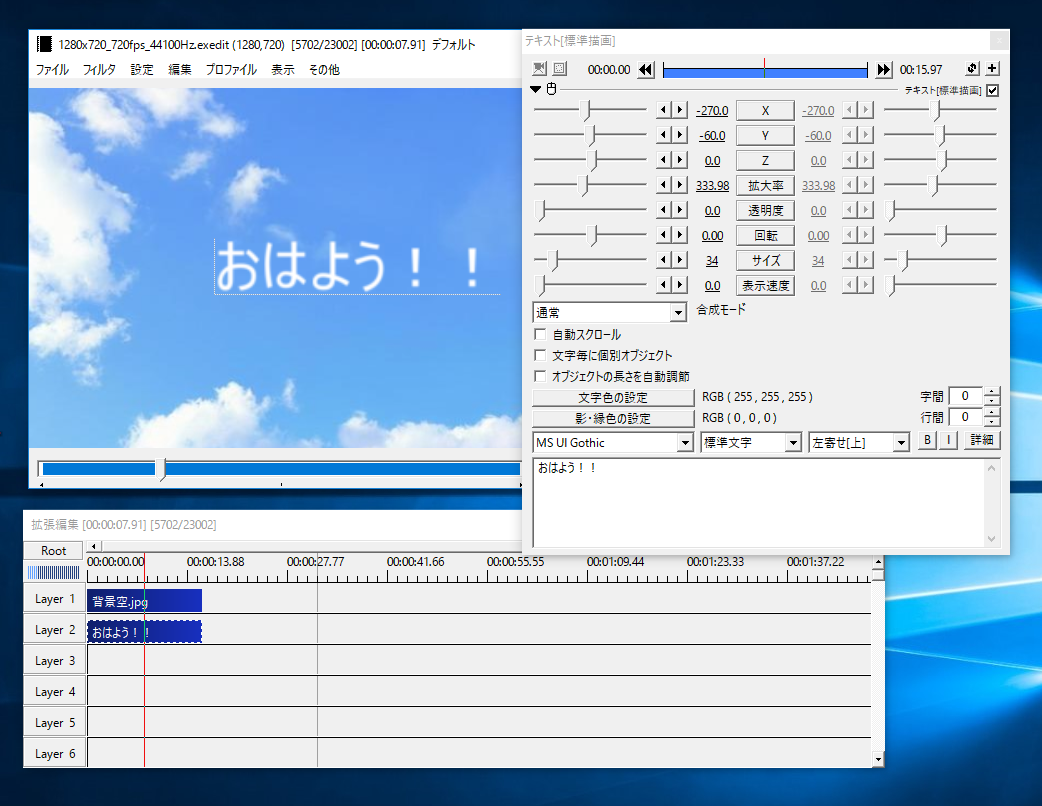This screenshot has width=1042, height=806.
Task: Click into the text box containing おはよう！！
Action: click(766, 502)
